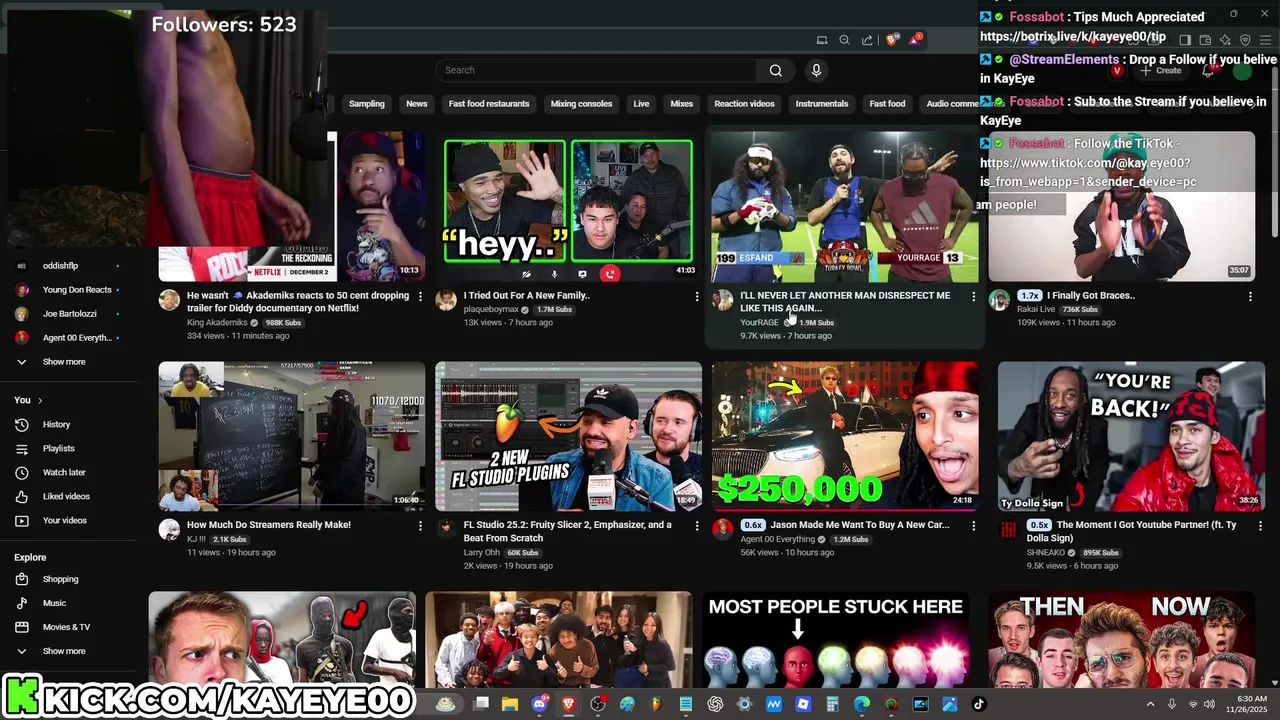Click the share page icon in the address bar

coord(867,40)
